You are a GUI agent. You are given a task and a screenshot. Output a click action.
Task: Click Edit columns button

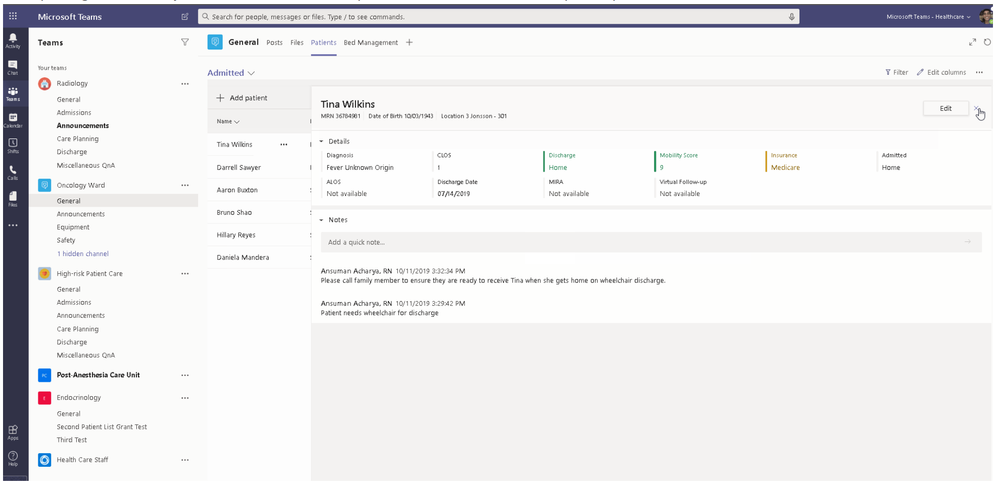click(941, 73)
